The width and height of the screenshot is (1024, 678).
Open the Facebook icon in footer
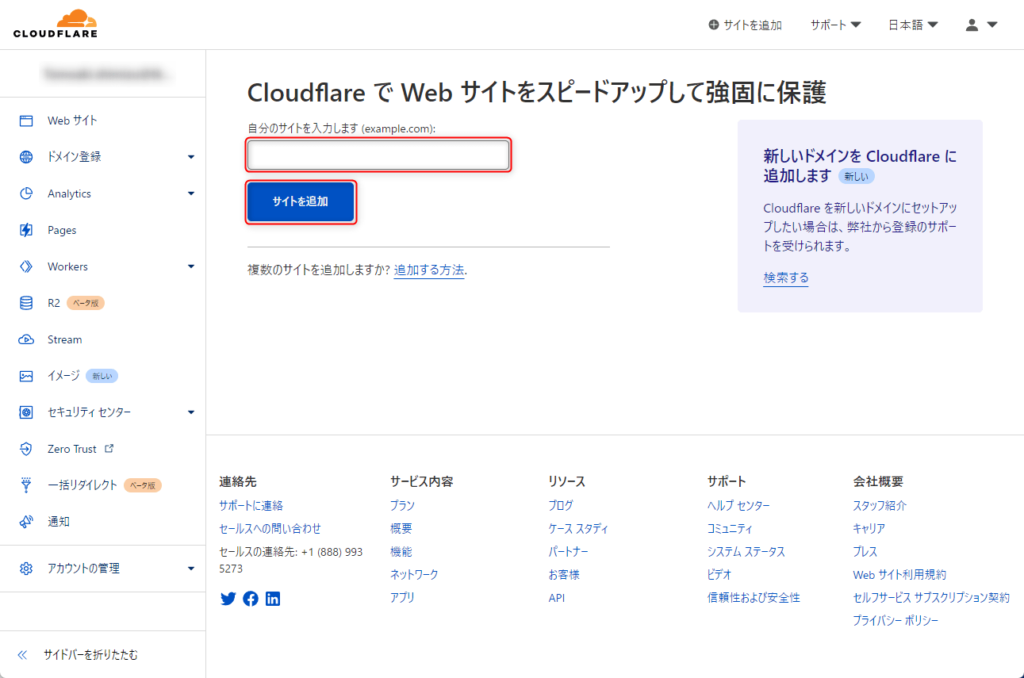[251, 598]
